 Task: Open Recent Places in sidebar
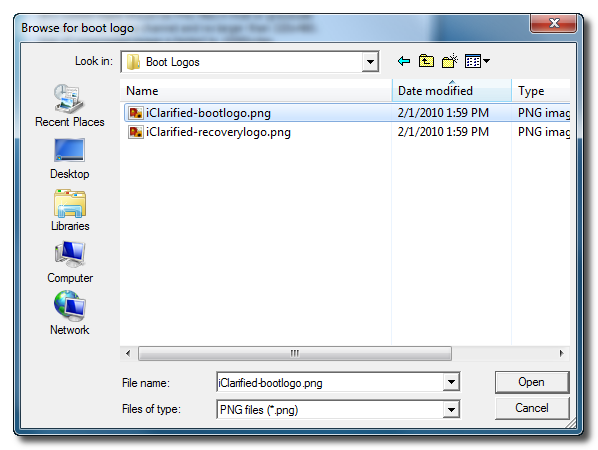point(69,106)
